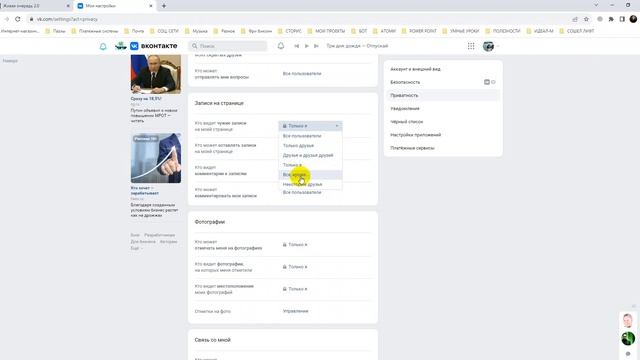Open the Chrome profile avatar
The image size is (640, 360).
[633, 19]
